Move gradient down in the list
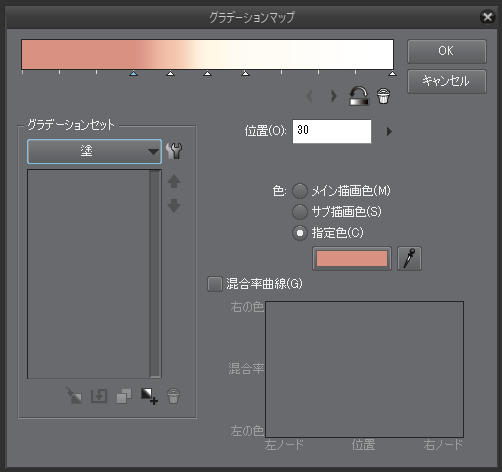The height and width of the screenshot is (472, 502). (174, 206)
